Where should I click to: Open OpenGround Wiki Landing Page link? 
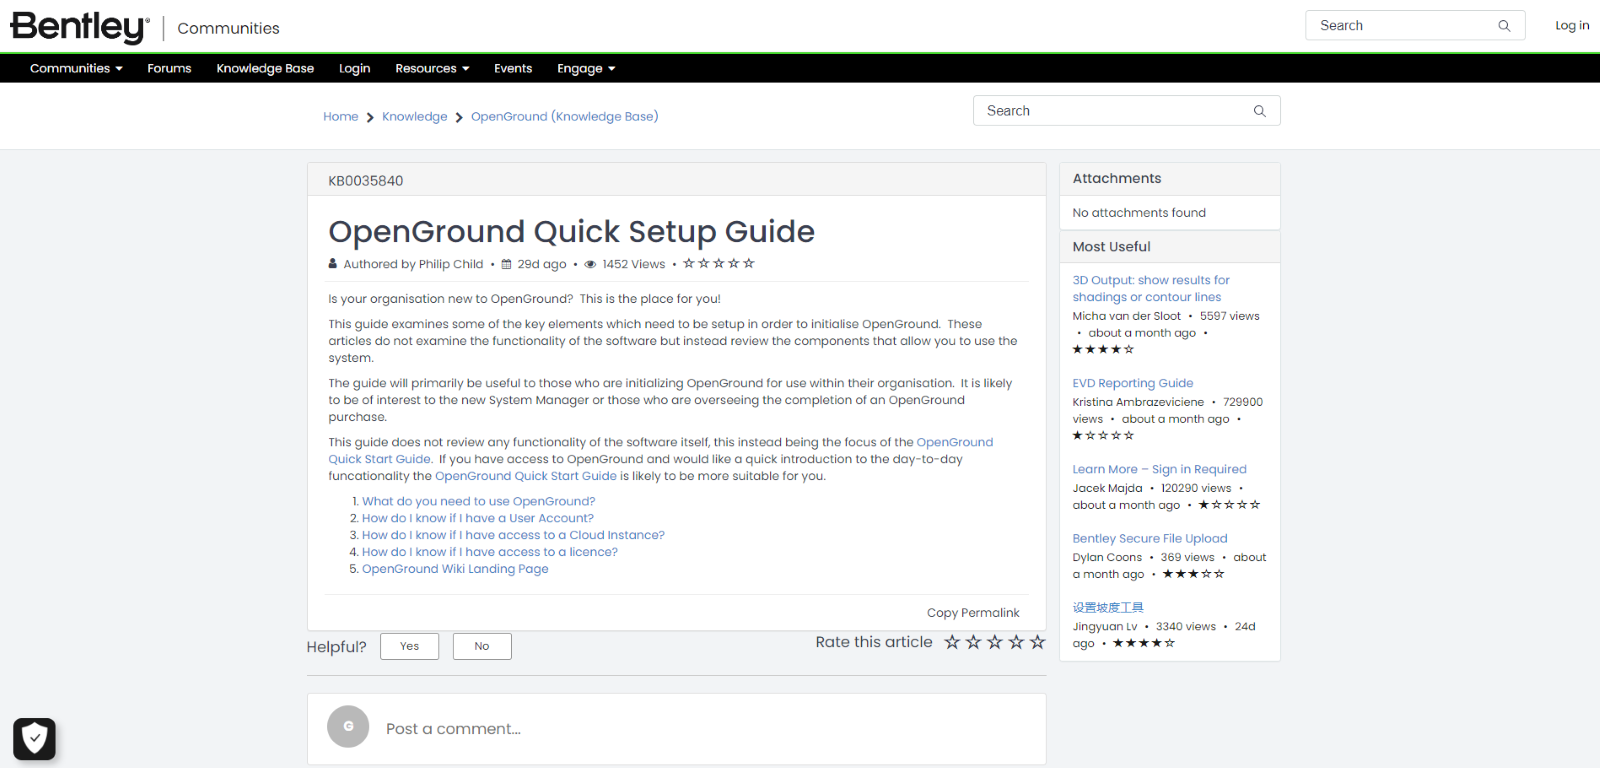click(x=455, y=570)
